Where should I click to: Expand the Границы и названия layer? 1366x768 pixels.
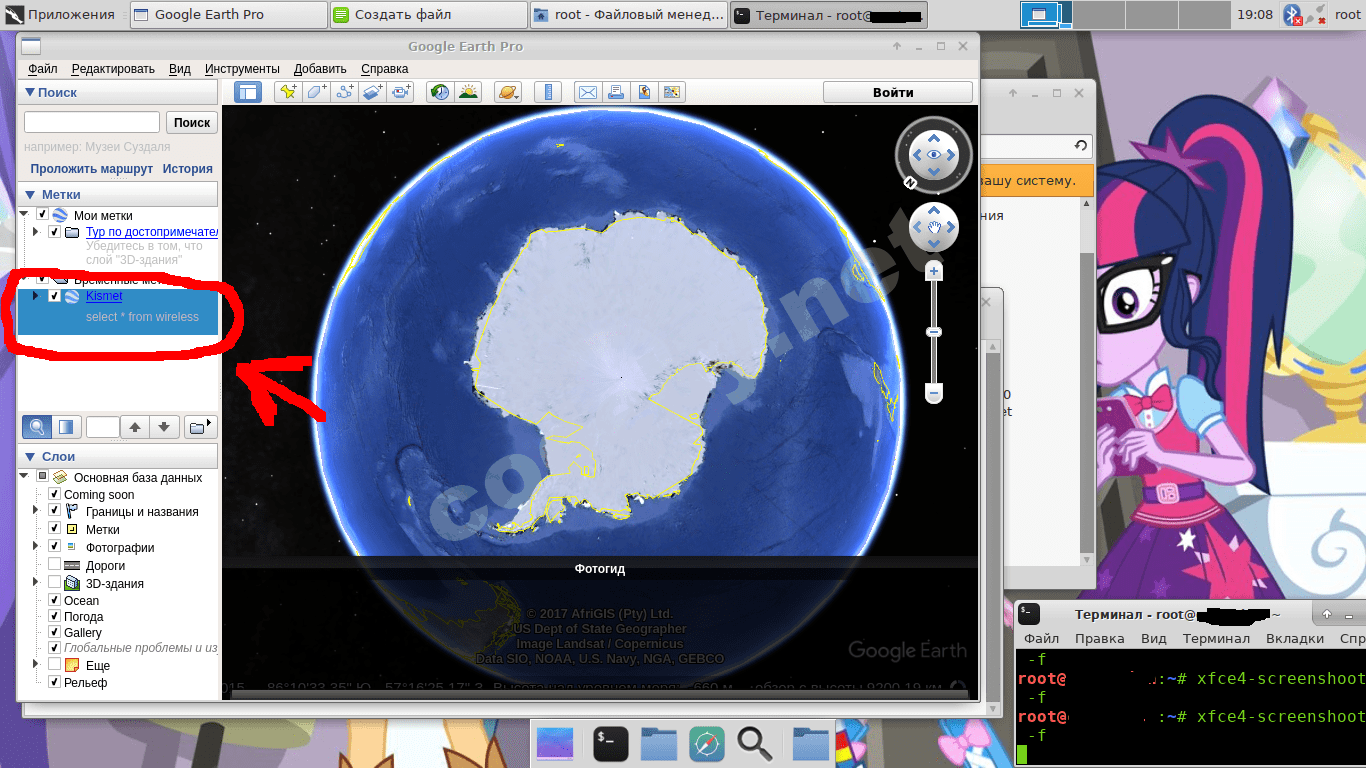click(x=37, y=511)
